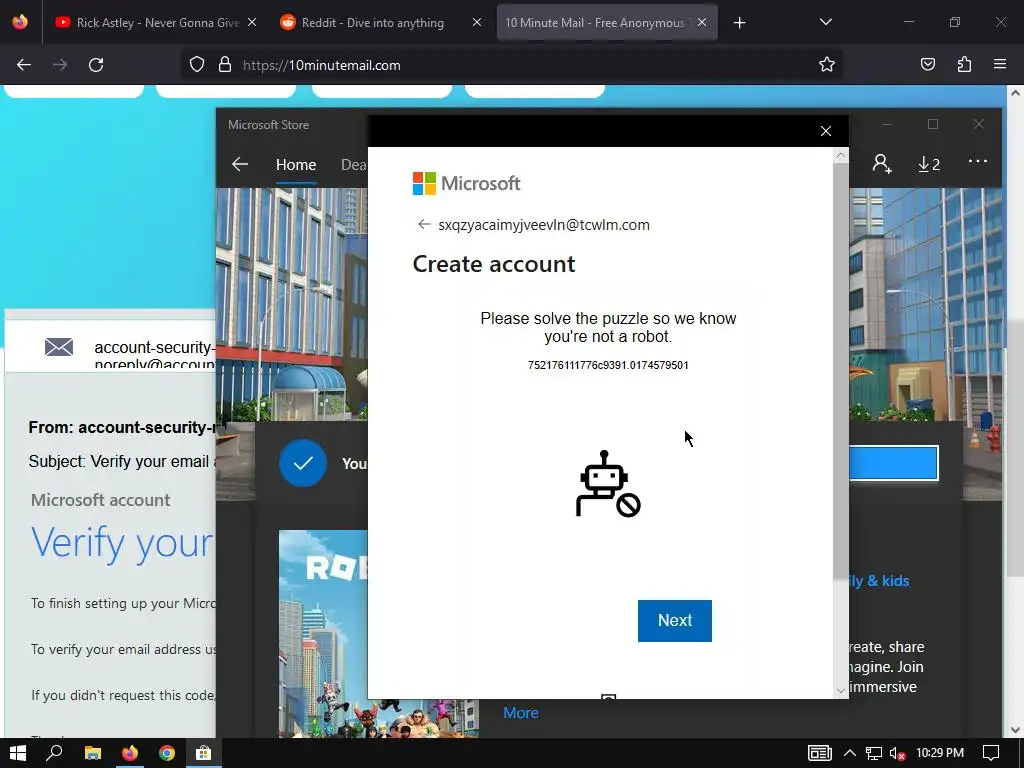Reload the current page in Firefox
1024x768 pixels.
click(x=96, y=65)
